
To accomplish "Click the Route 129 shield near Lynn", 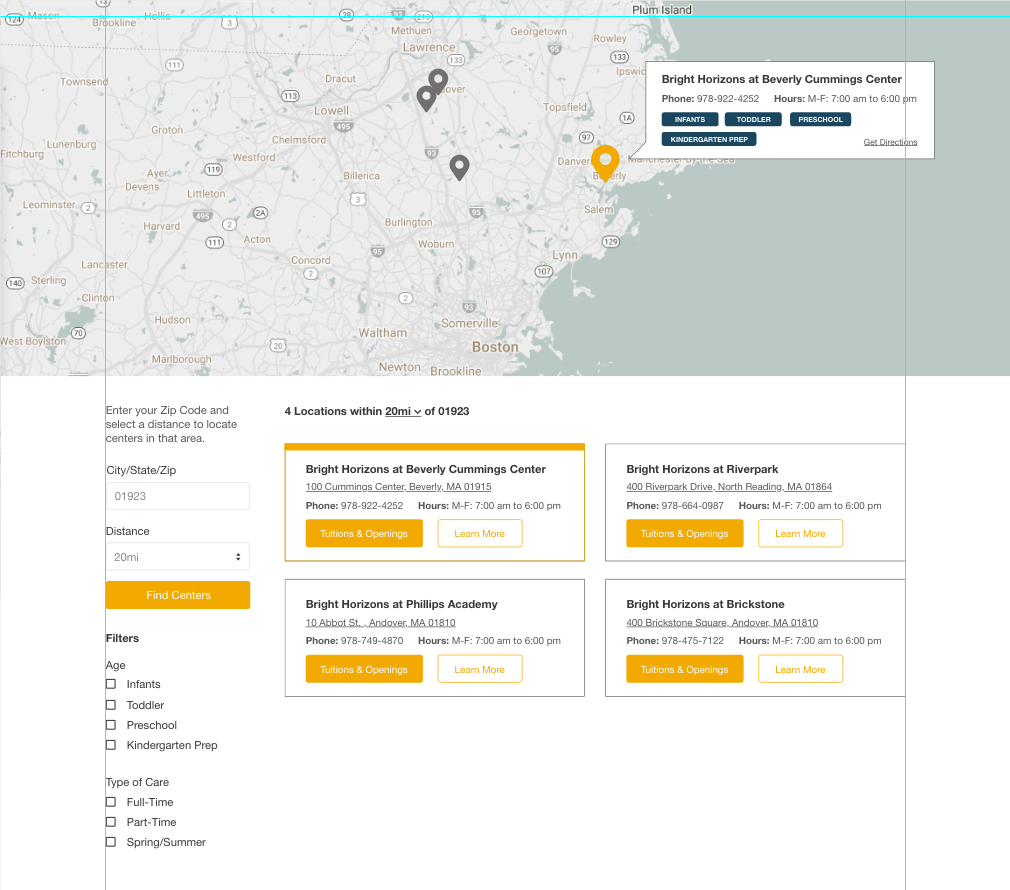I will click(611, 241).
